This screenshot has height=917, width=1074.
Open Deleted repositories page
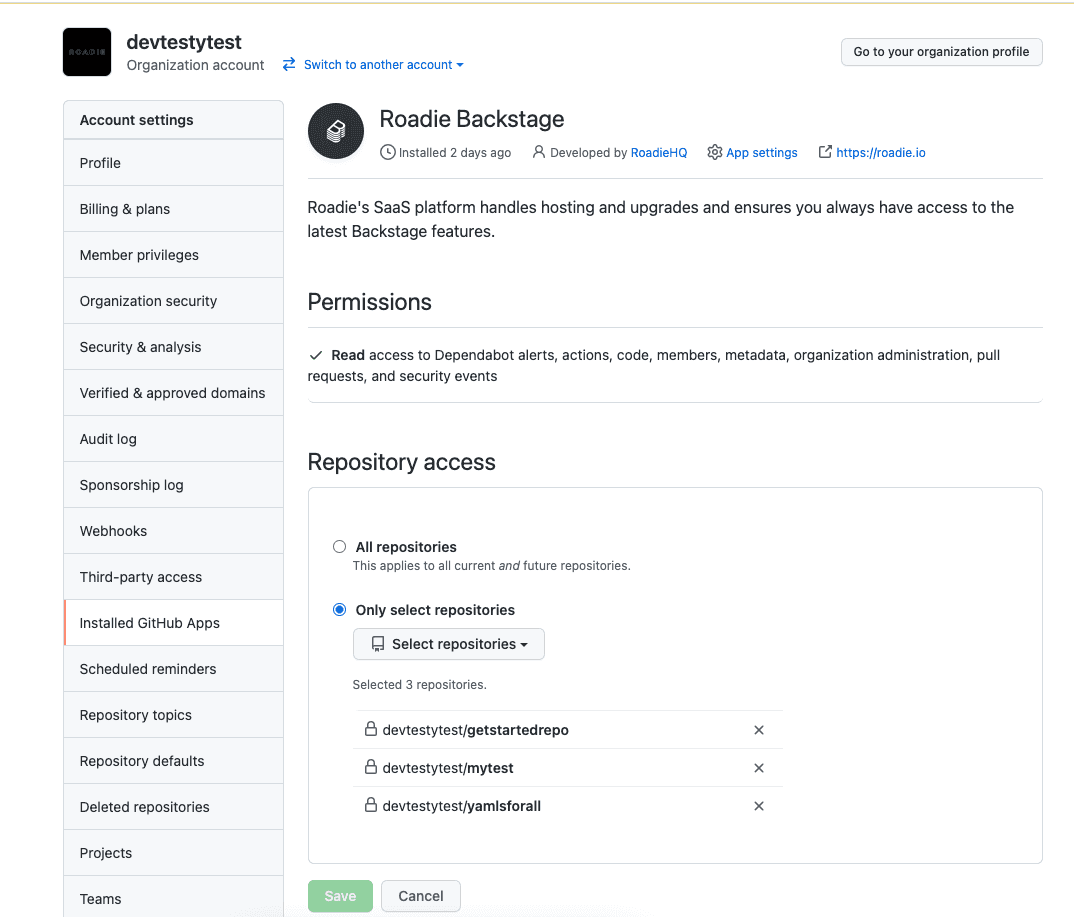[x=173, y=807]
